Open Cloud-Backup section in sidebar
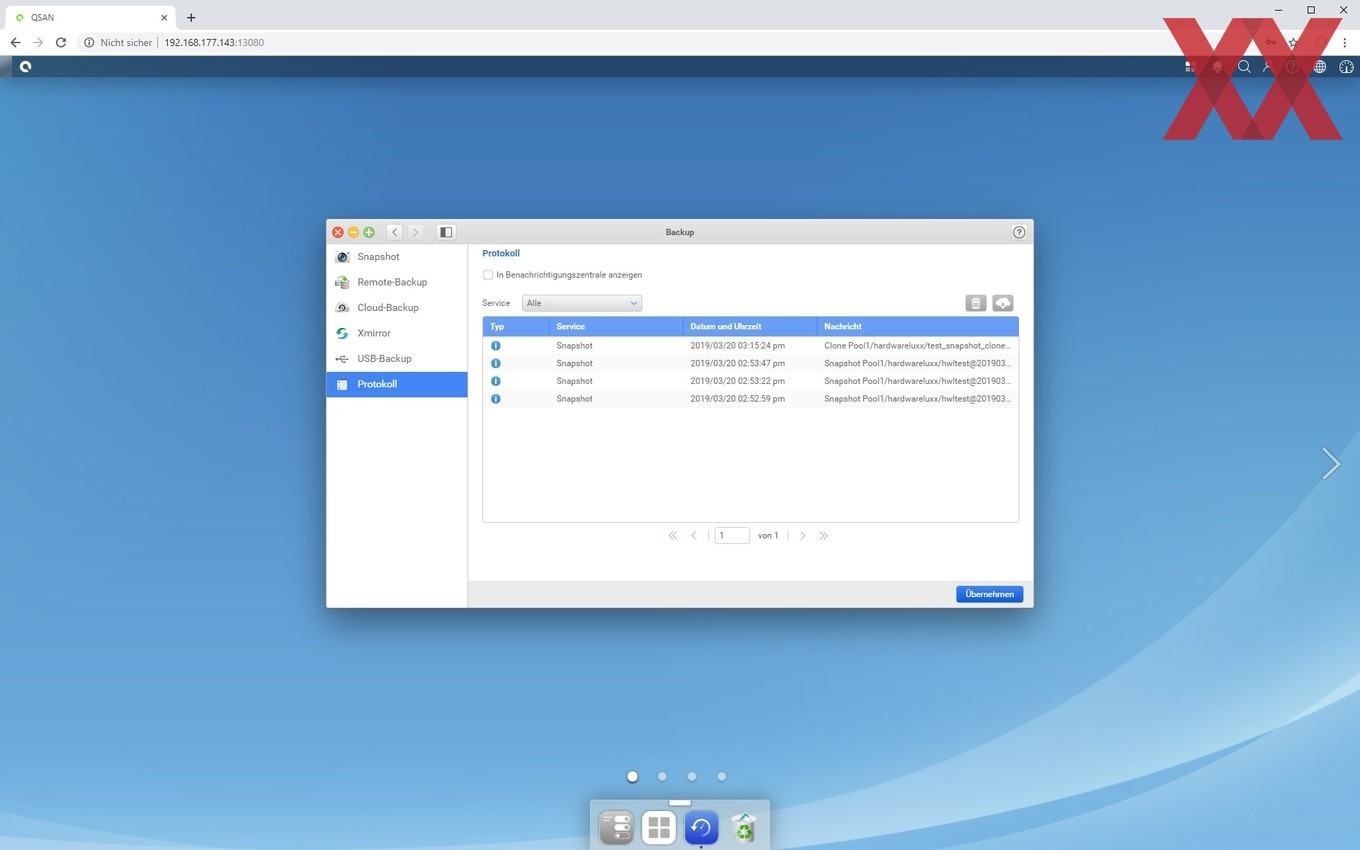The width and height of the screenshot is (1360, 850). 397,308
